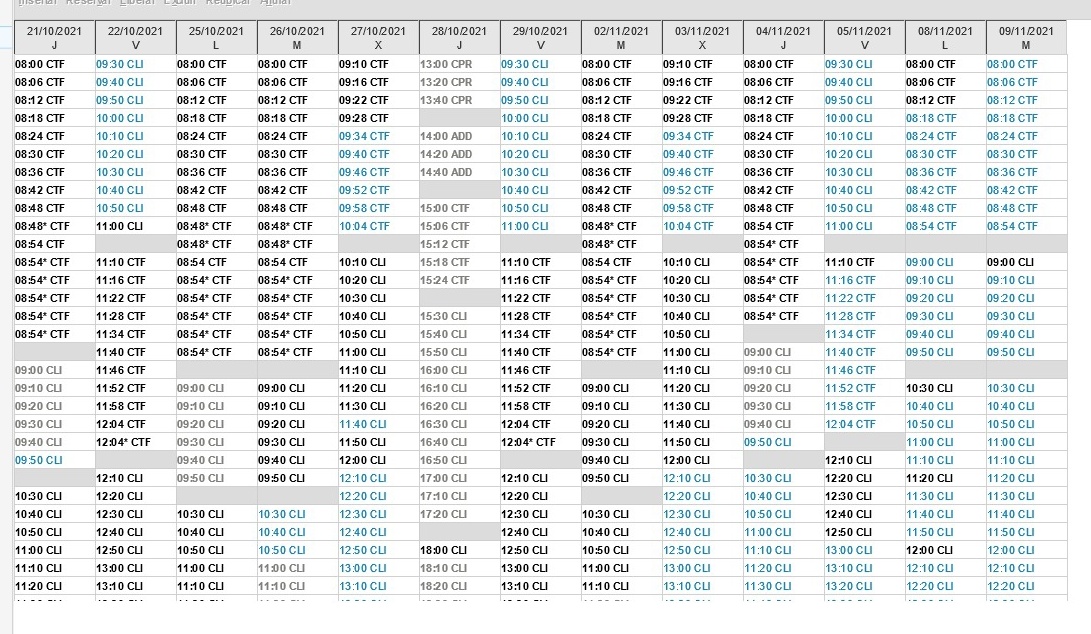The image size is (1091, 634).
Task: Select the 09/11/2021 M column header
Action: coord(1026,38)
